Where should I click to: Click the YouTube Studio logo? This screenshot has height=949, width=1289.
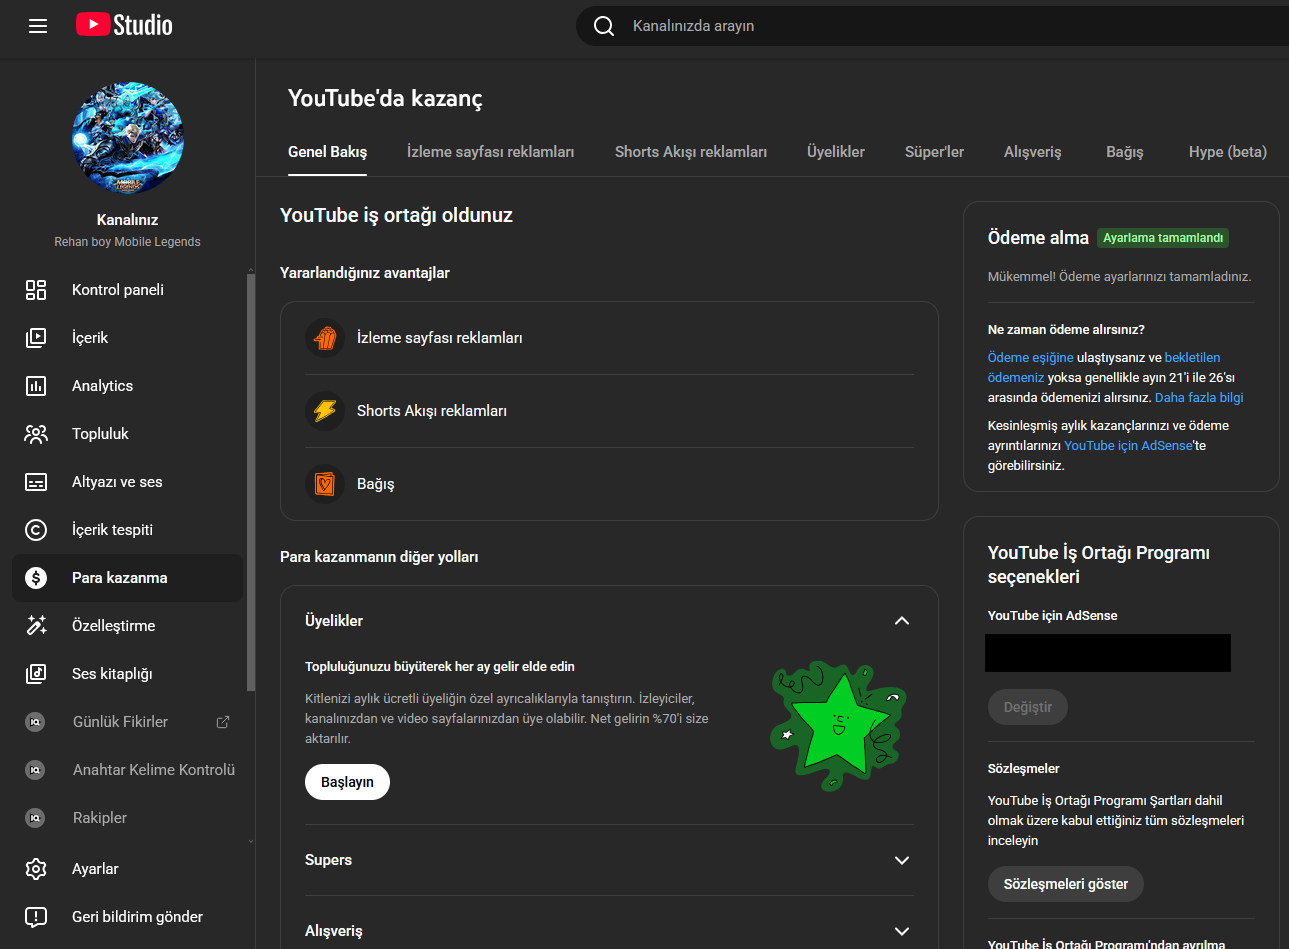click(124, 25)
